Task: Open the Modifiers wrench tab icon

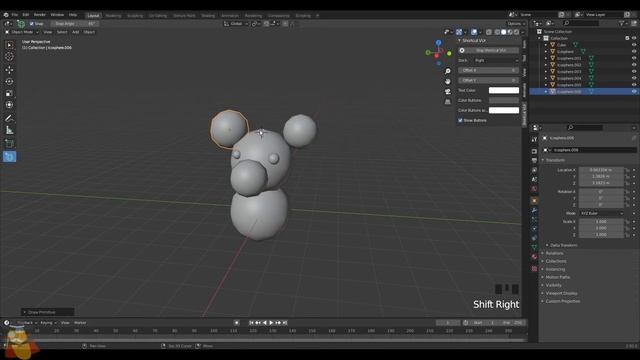Action: (534, 210)
